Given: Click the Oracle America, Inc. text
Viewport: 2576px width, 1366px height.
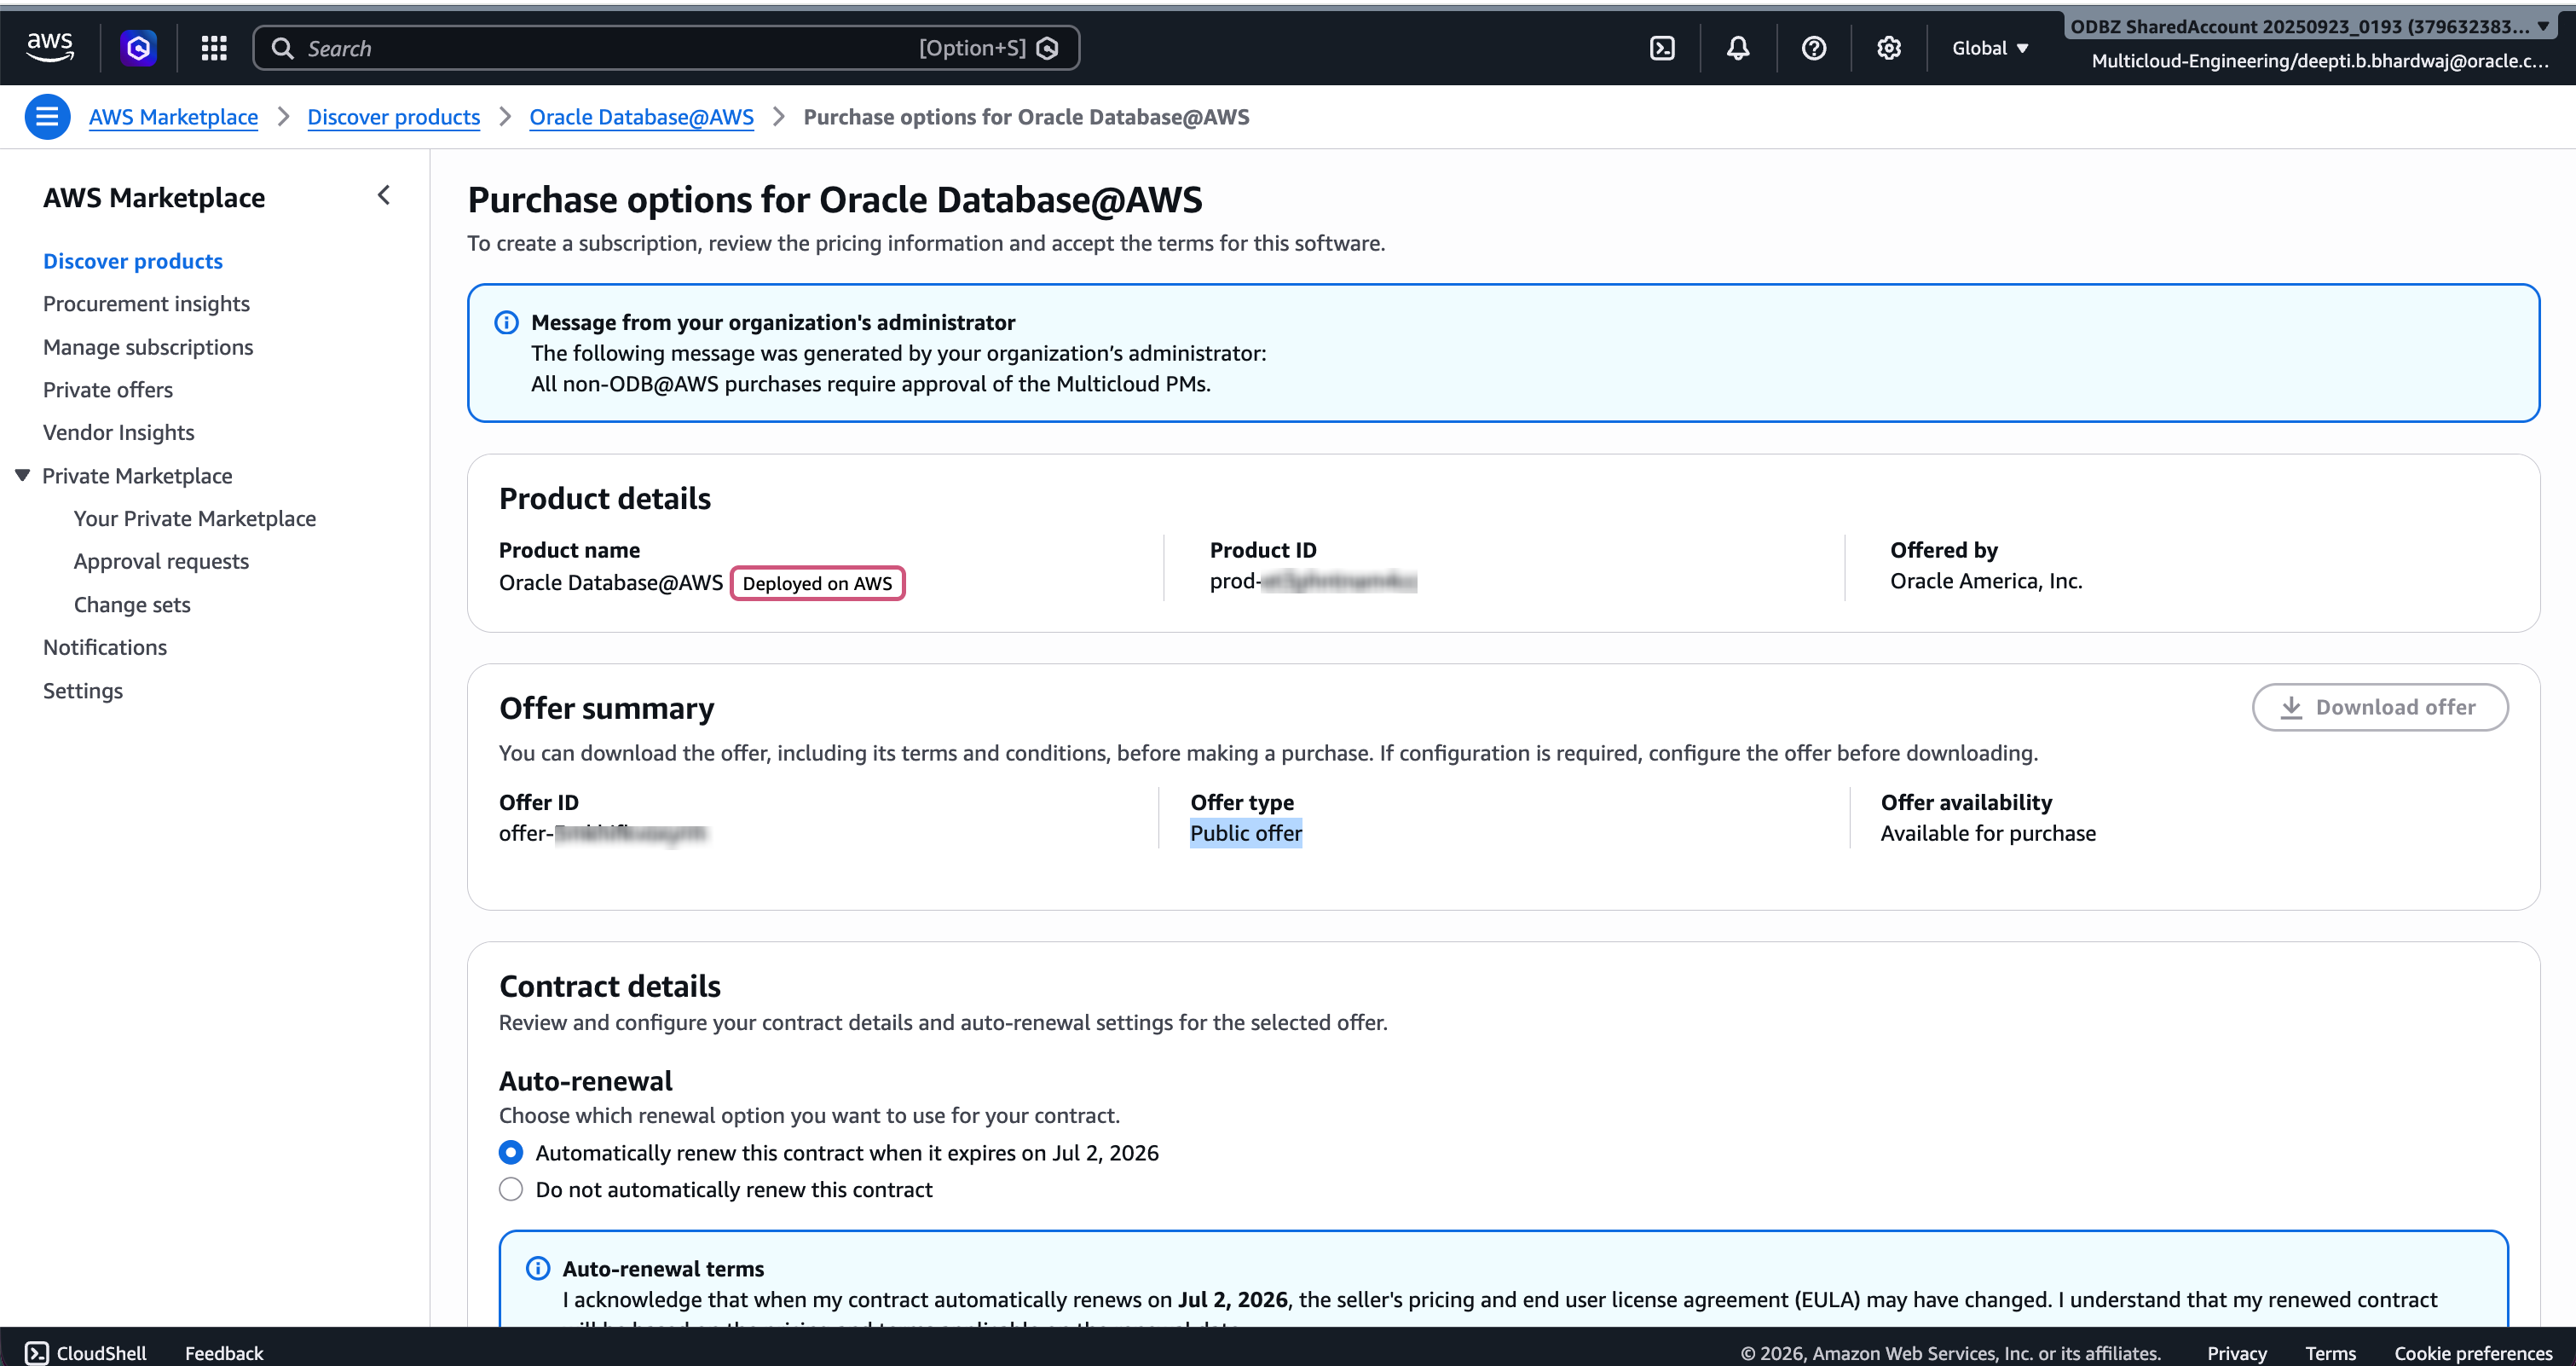Looking at the screenshot, I should pos(1986,581).
